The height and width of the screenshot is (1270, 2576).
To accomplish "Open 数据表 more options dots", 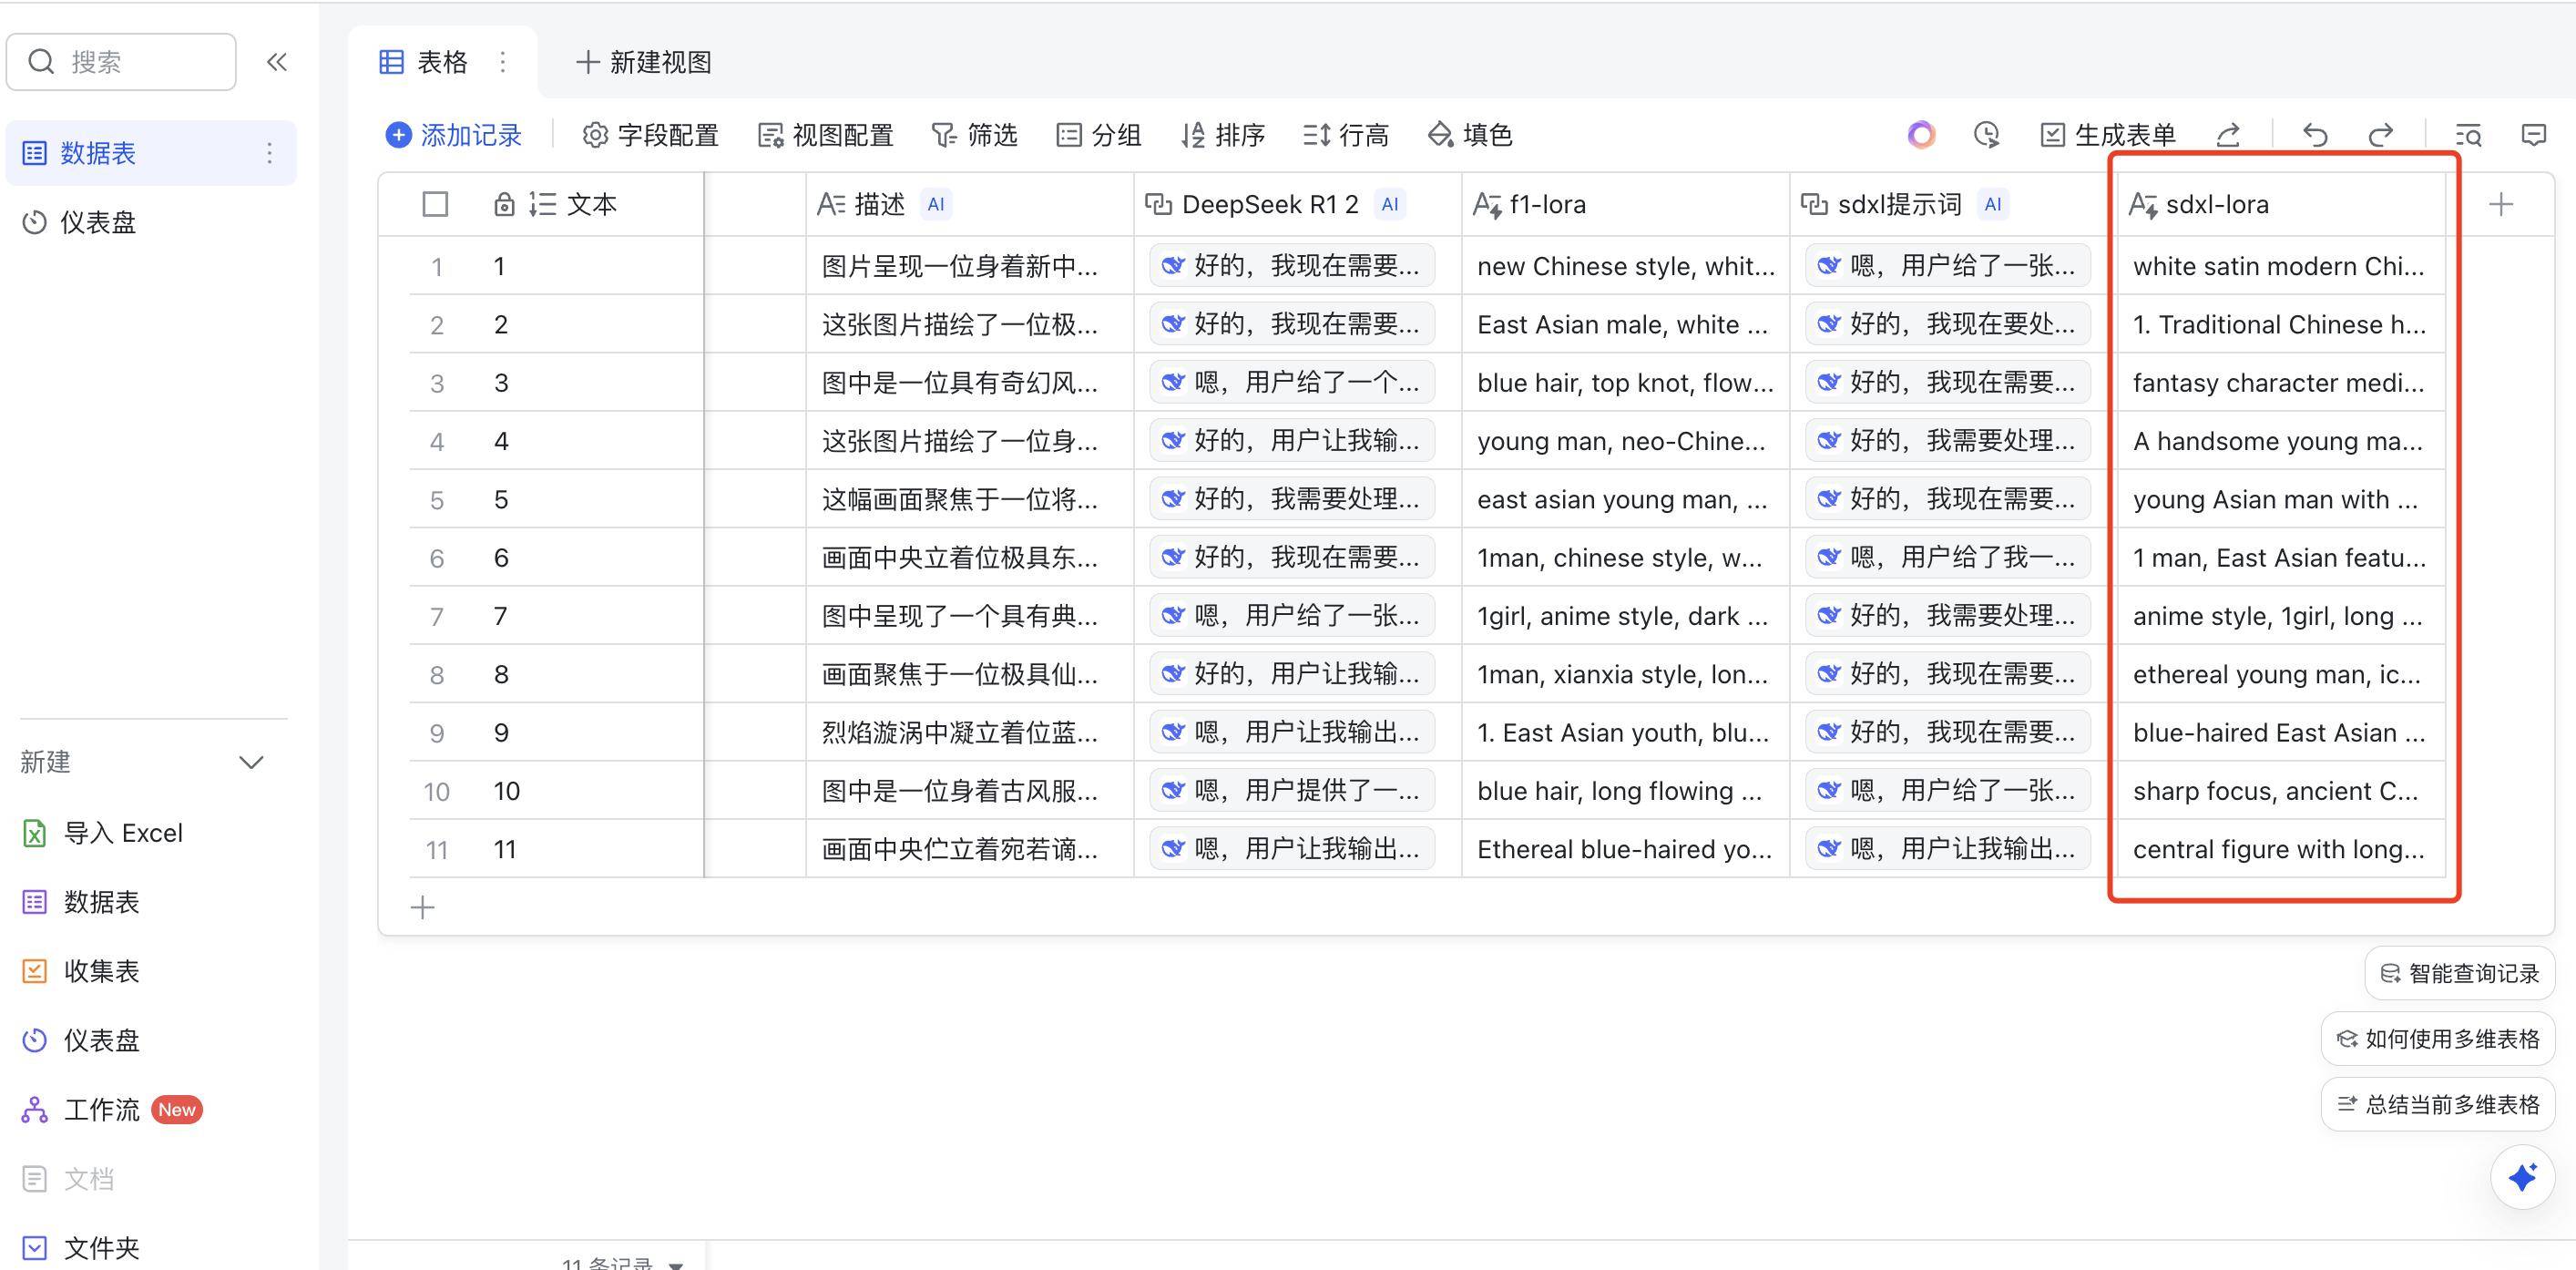I will 269,153.
